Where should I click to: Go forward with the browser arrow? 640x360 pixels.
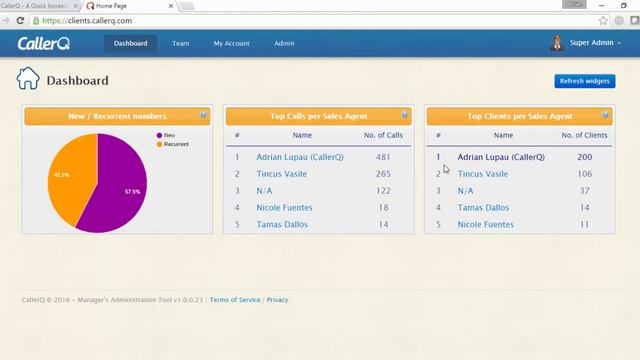click(6, 20)
